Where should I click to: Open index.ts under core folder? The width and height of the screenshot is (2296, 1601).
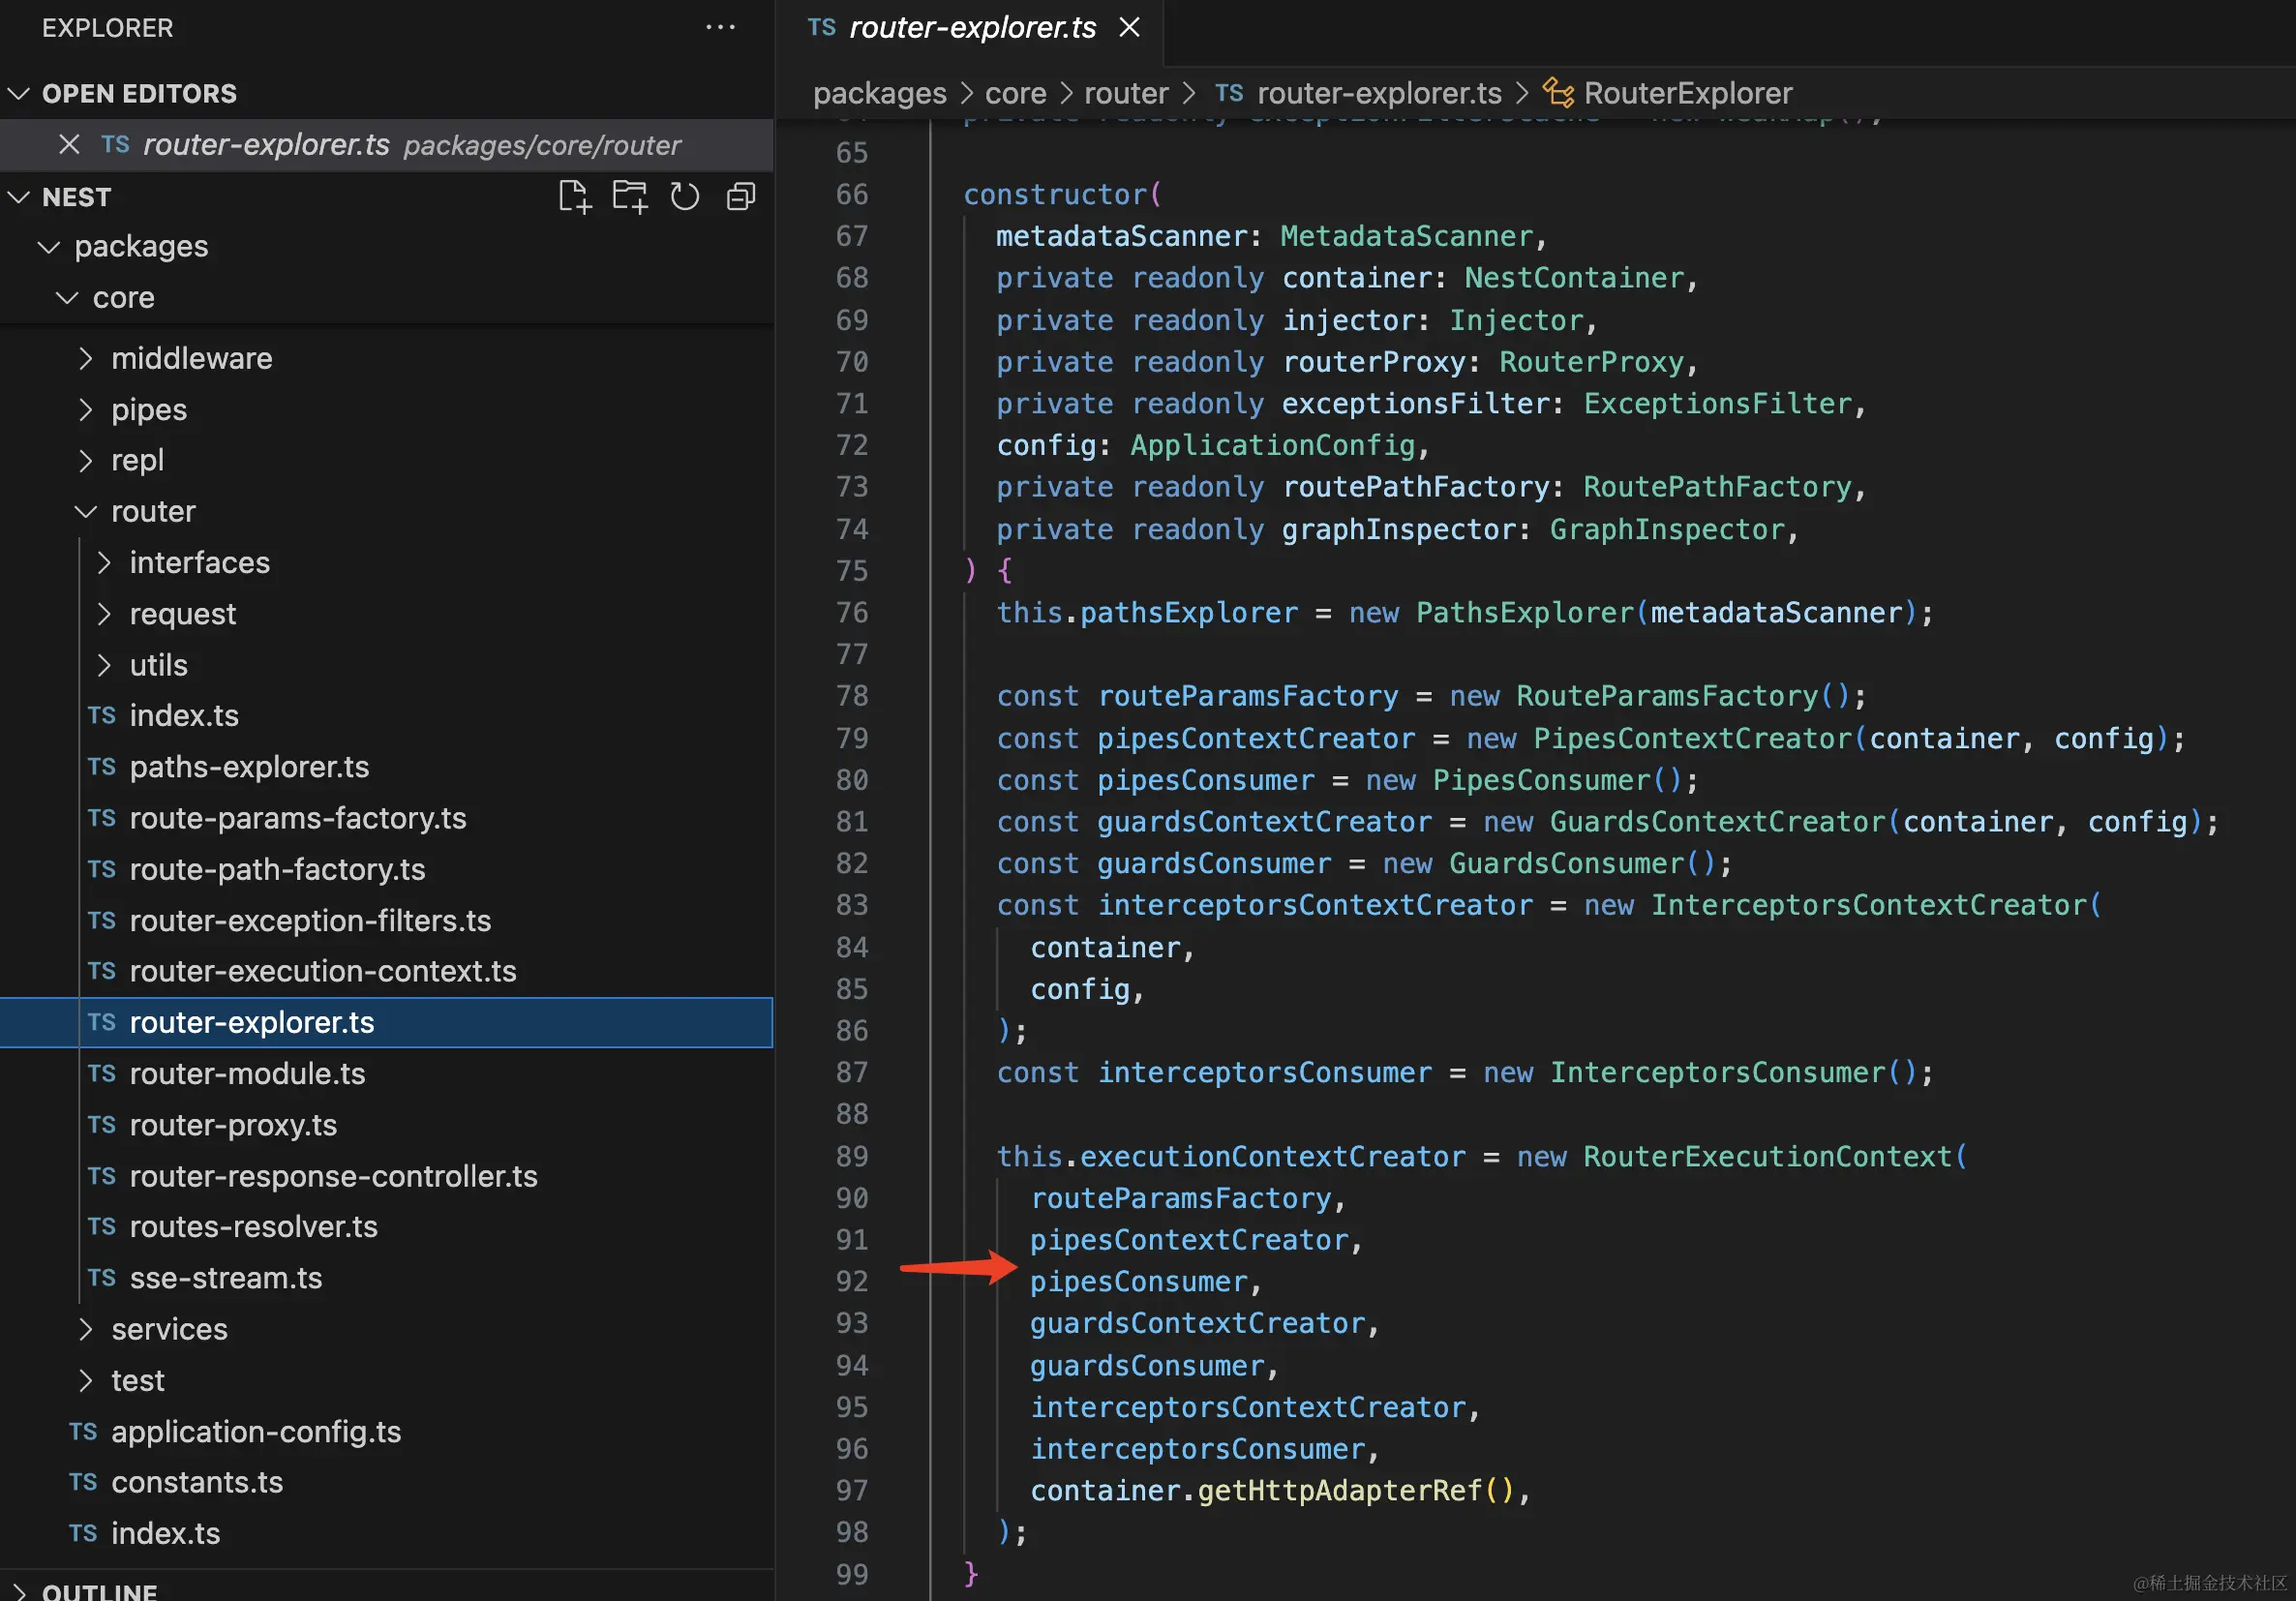165,1533
